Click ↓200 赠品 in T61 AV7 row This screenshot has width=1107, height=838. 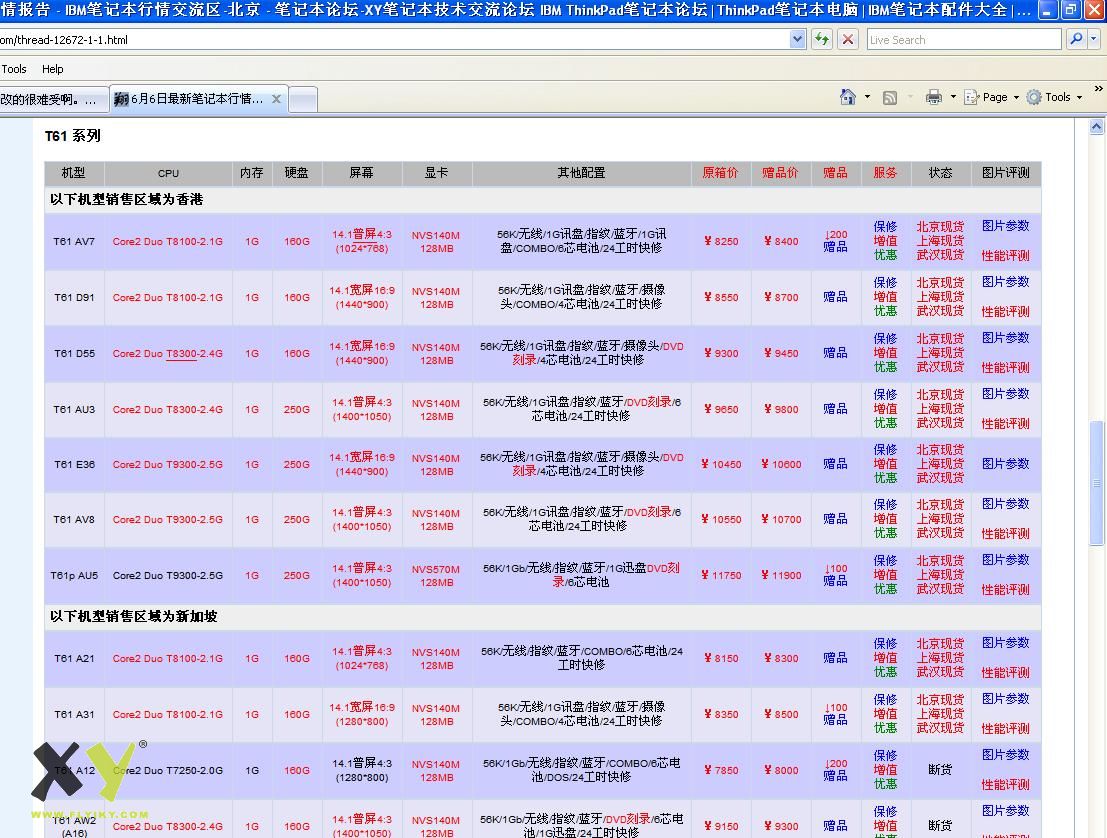coord(835,241)
